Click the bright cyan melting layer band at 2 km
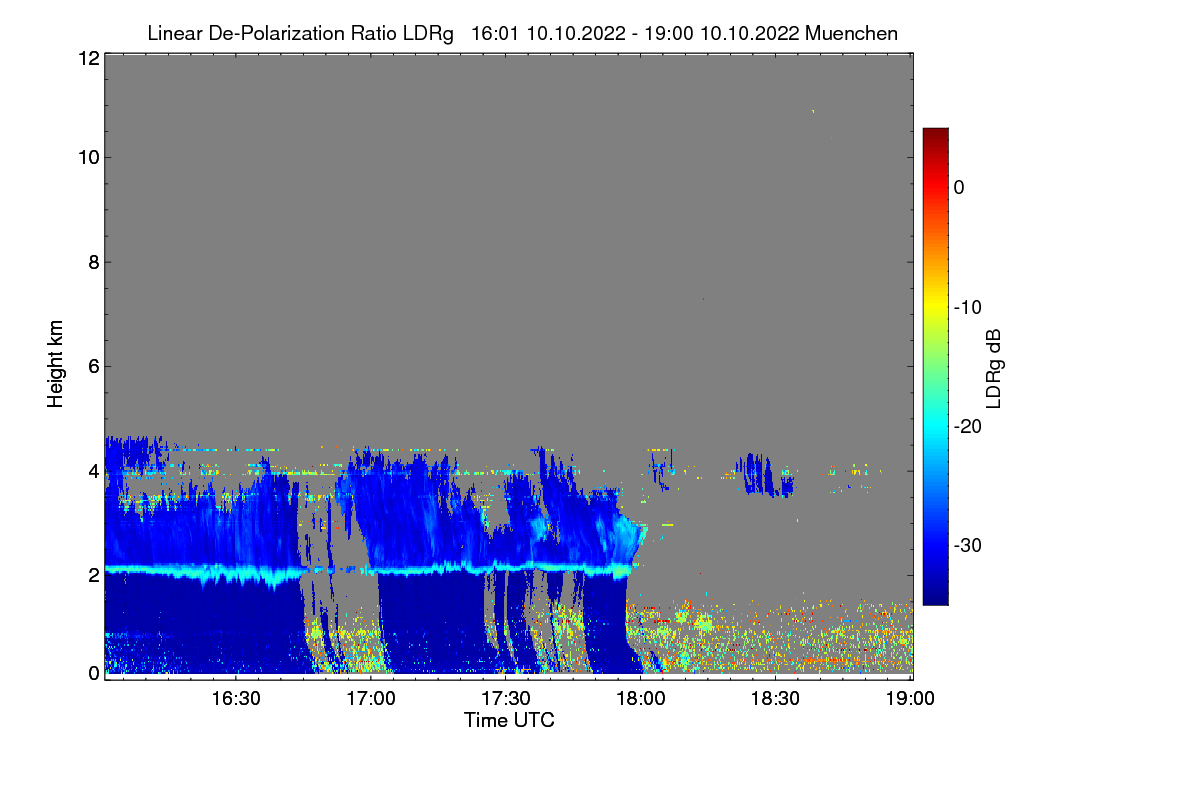The width and height of the screenshot is (1200, 800). [370, 571]
